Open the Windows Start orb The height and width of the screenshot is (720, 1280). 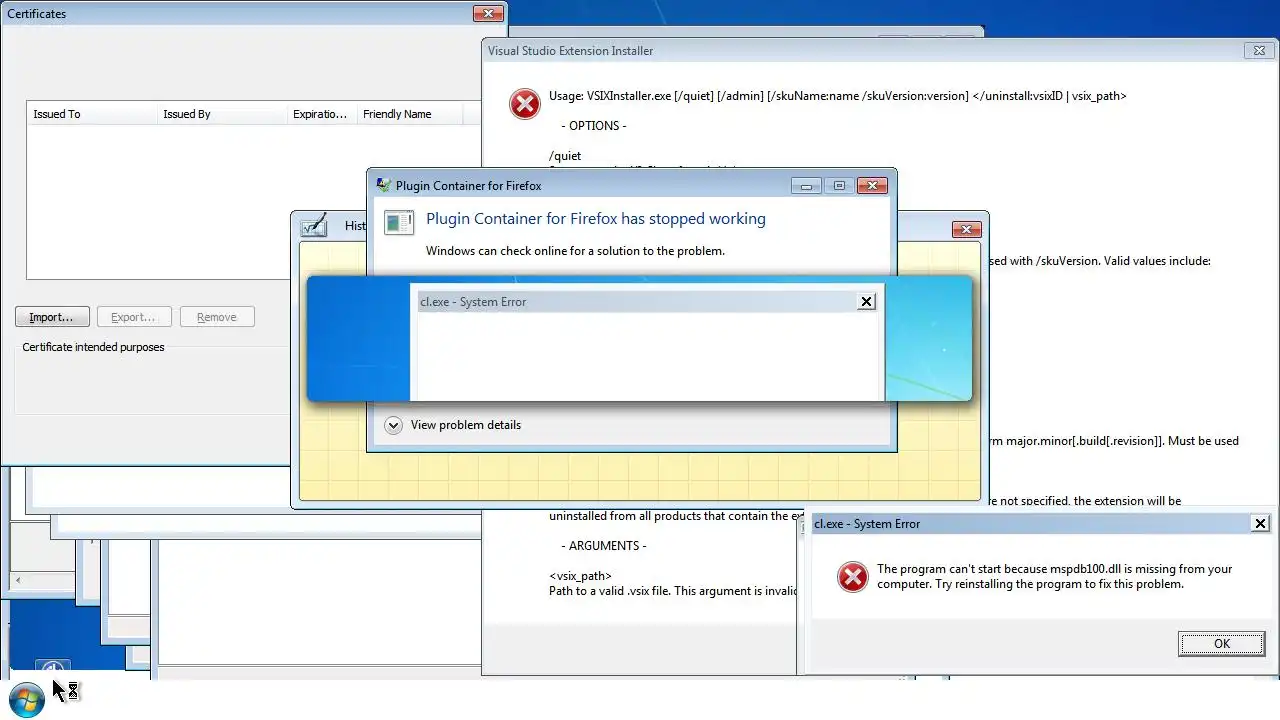26,699
